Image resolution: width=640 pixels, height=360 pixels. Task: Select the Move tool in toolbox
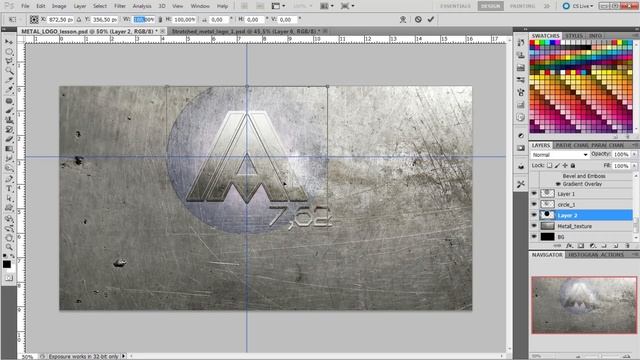[9, 42]
